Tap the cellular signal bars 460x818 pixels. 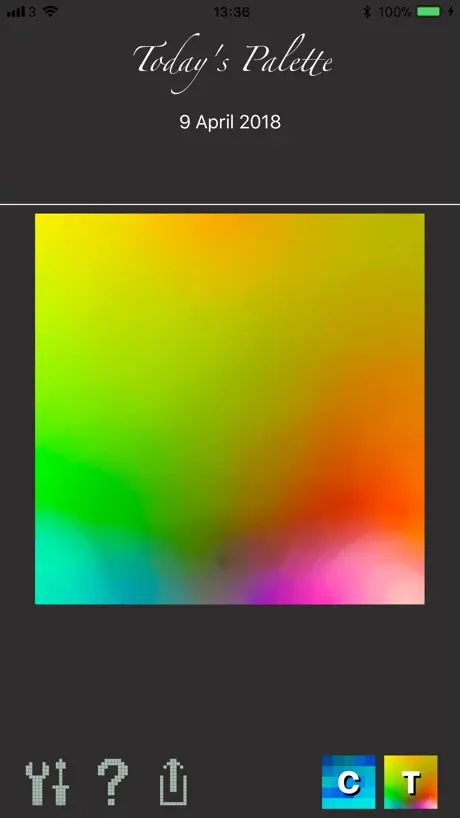coord(16,11)
